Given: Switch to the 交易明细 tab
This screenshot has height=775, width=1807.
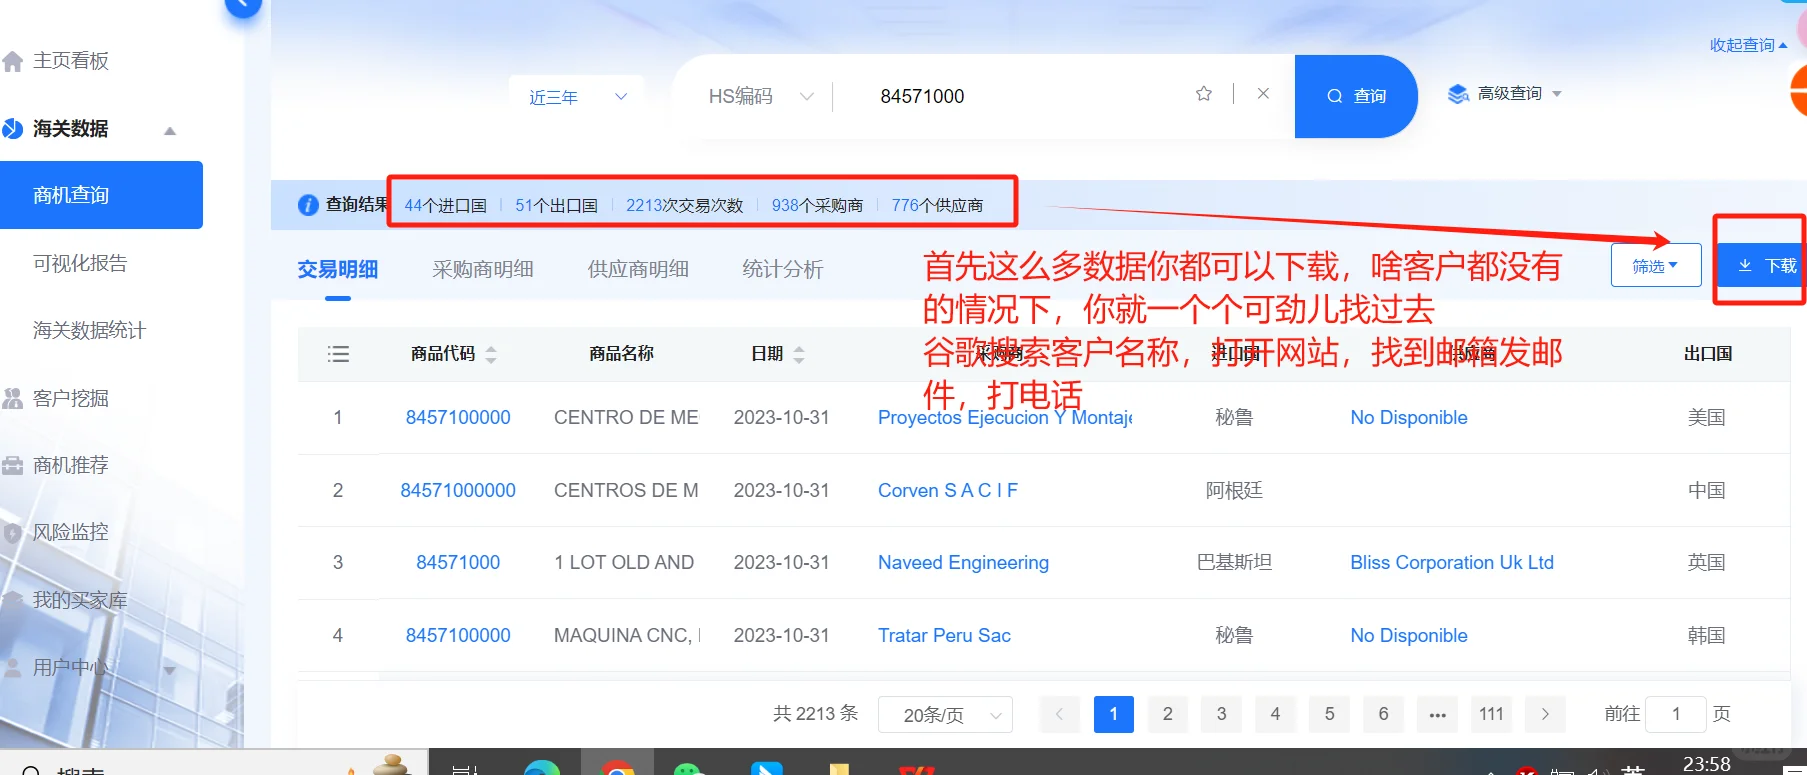Looking at the screenshot, I should coord(338,269).
